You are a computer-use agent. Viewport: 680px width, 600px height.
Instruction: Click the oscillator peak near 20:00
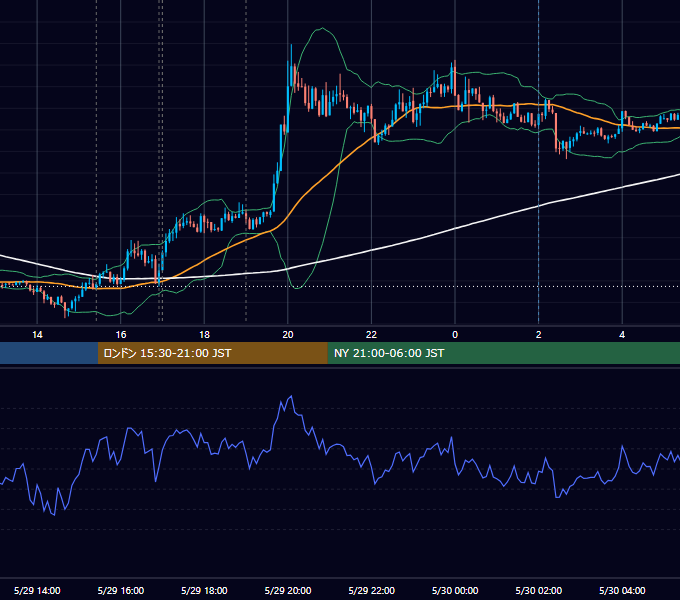pos(291,396)
